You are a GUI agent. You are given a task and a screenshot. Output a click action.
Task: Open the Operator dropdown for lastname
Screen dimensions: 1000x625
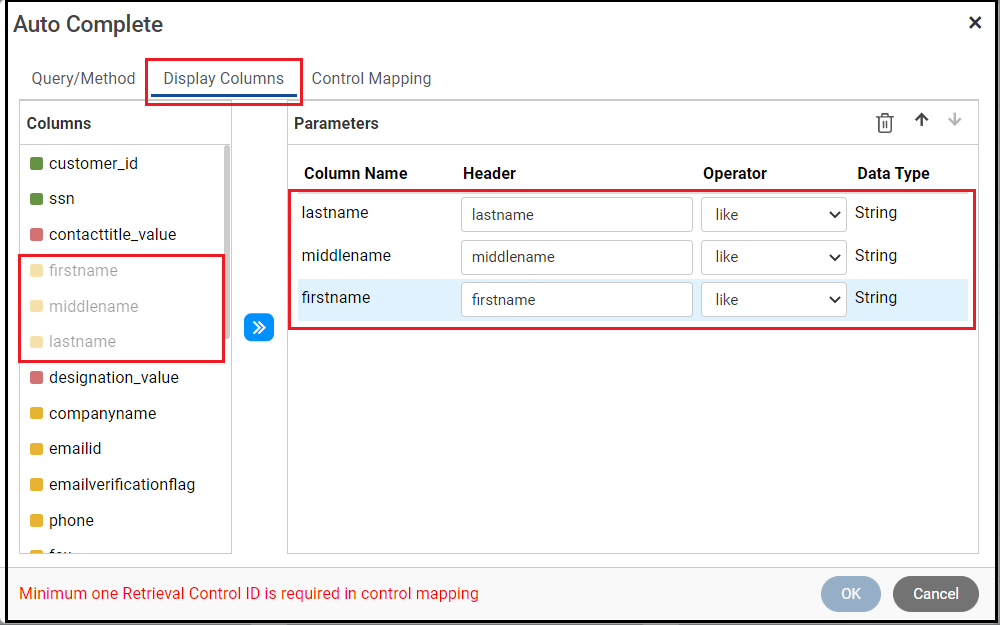click(x=774, y=215)
